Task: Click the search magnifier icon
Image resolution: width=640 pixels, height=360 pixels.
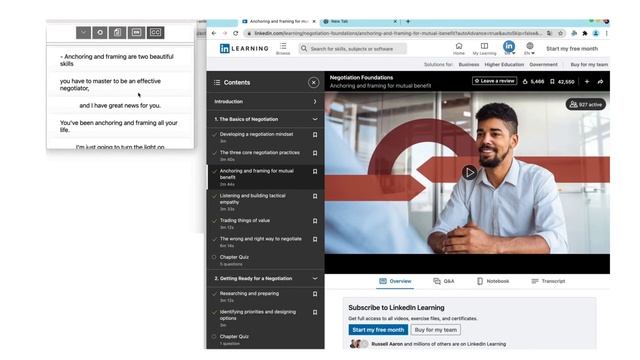Action: click(304, 49)
